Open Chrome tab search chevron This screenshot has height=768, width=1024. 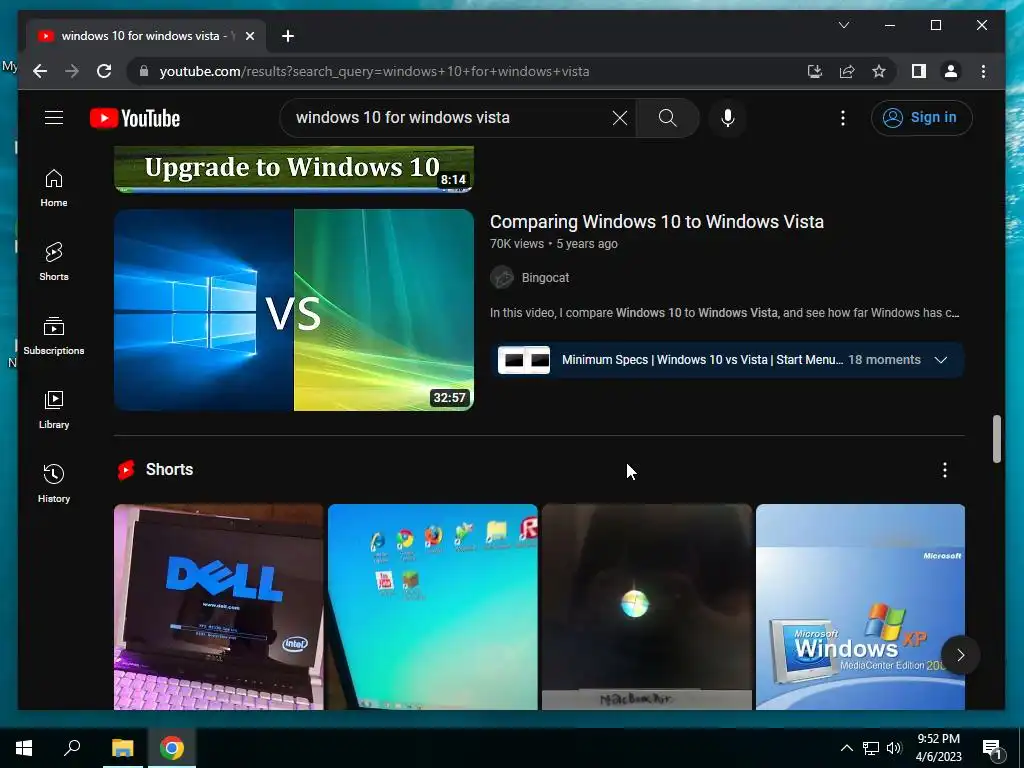(844, 25)
